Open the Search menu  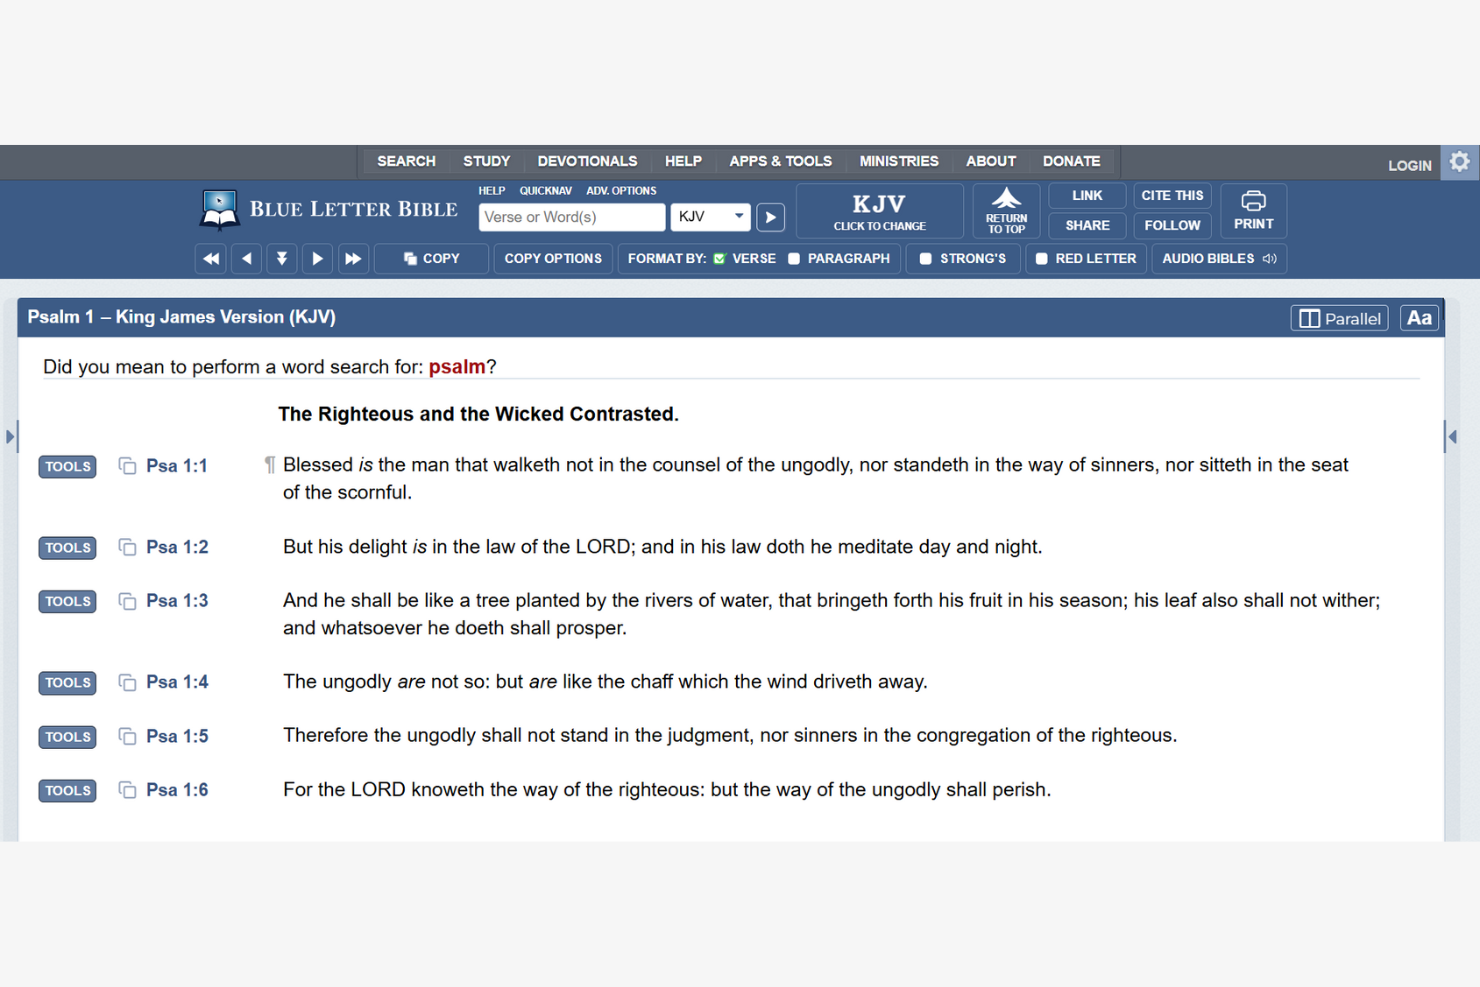[x=406, y=161]
